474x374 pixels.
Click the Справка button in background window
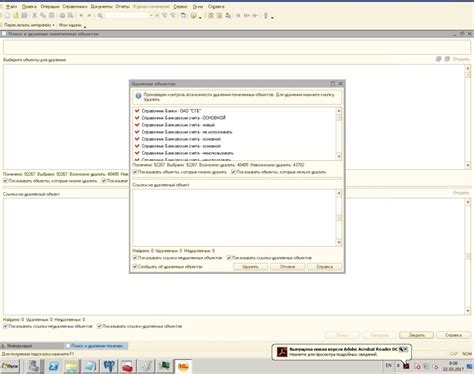pos(453,335)
